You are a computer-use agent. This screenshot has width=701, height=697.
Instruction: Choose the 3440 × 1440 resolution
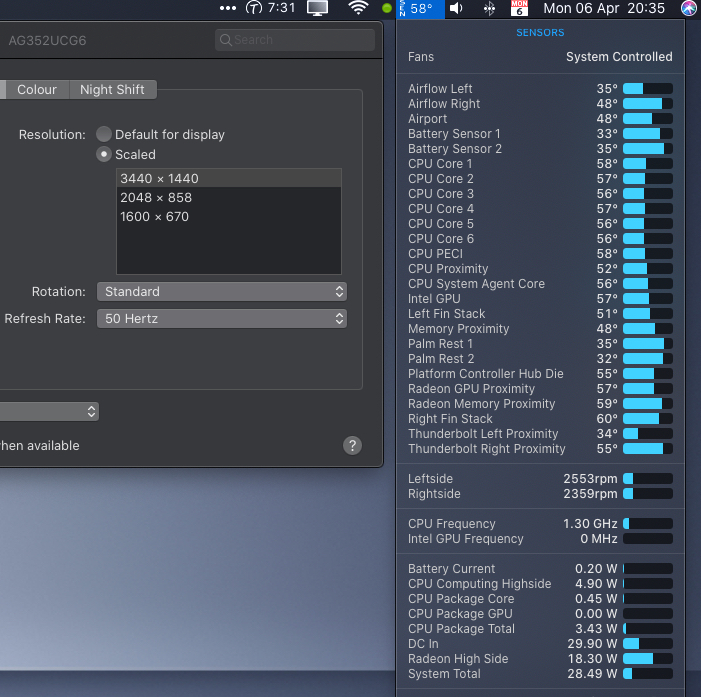[229, 178]
